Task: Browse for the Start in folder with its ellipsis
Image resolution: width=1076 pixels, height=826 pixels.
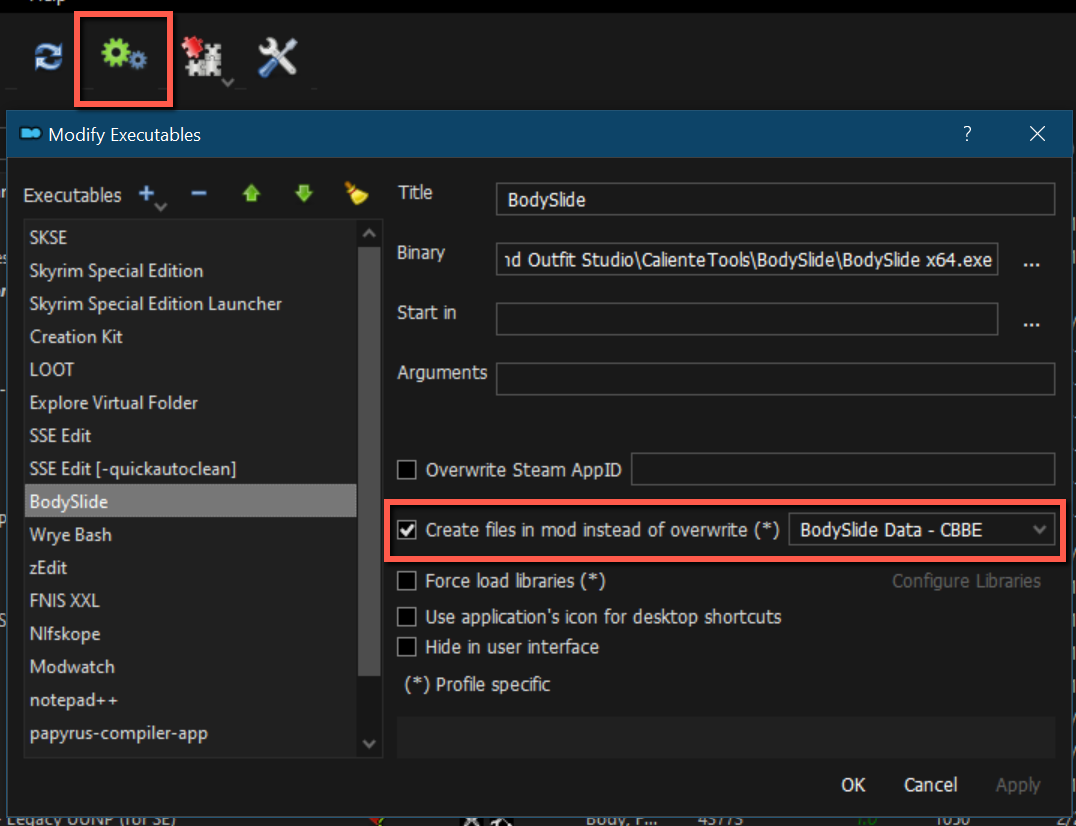Action: (1031, 324)
